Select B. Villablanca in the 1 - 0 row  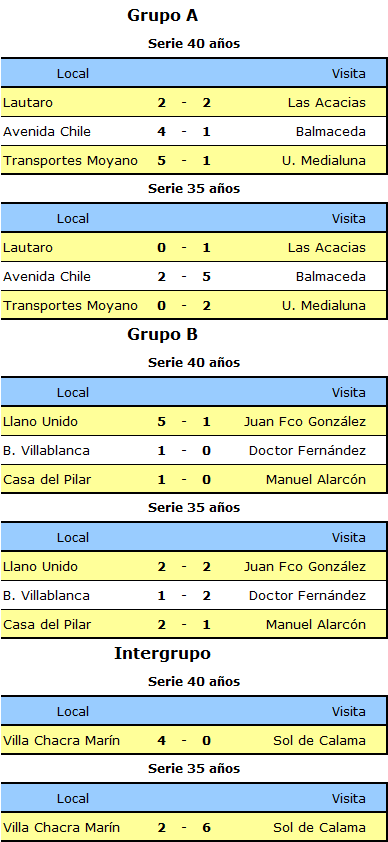pos(46,451)
